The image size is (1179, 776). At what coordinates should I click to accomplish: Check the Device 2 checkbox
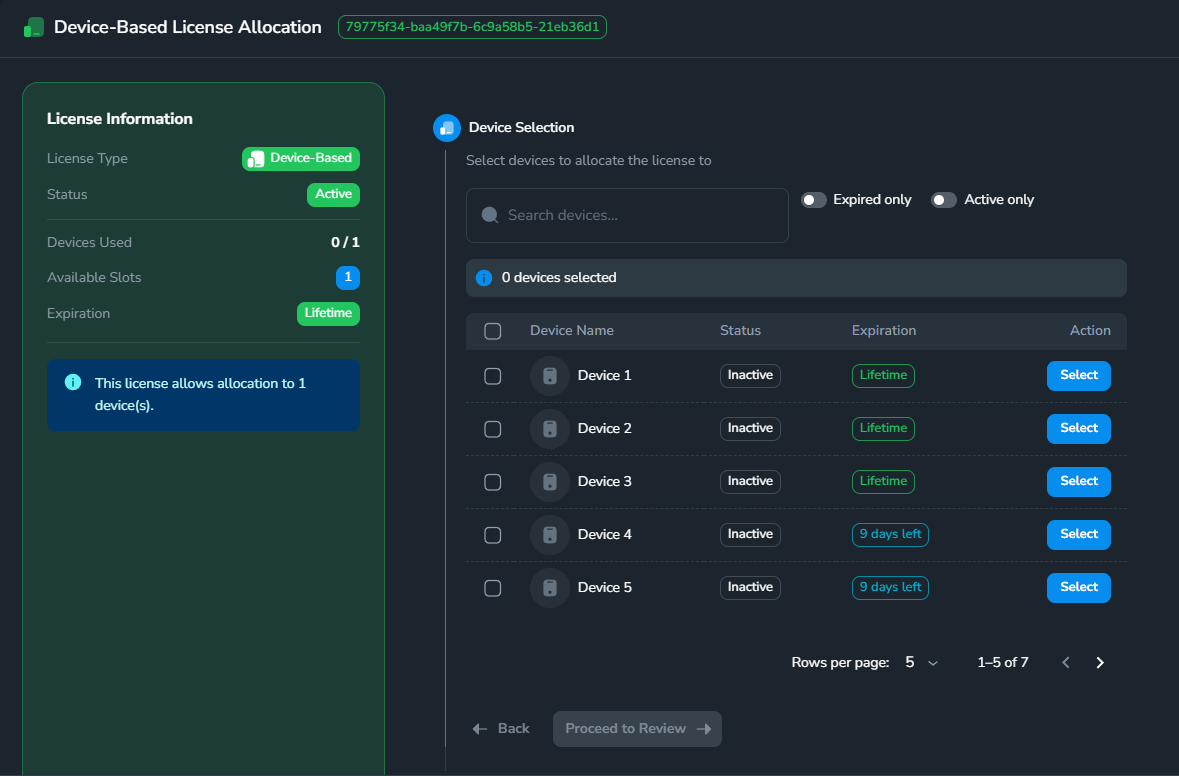(x=493, y=429)
